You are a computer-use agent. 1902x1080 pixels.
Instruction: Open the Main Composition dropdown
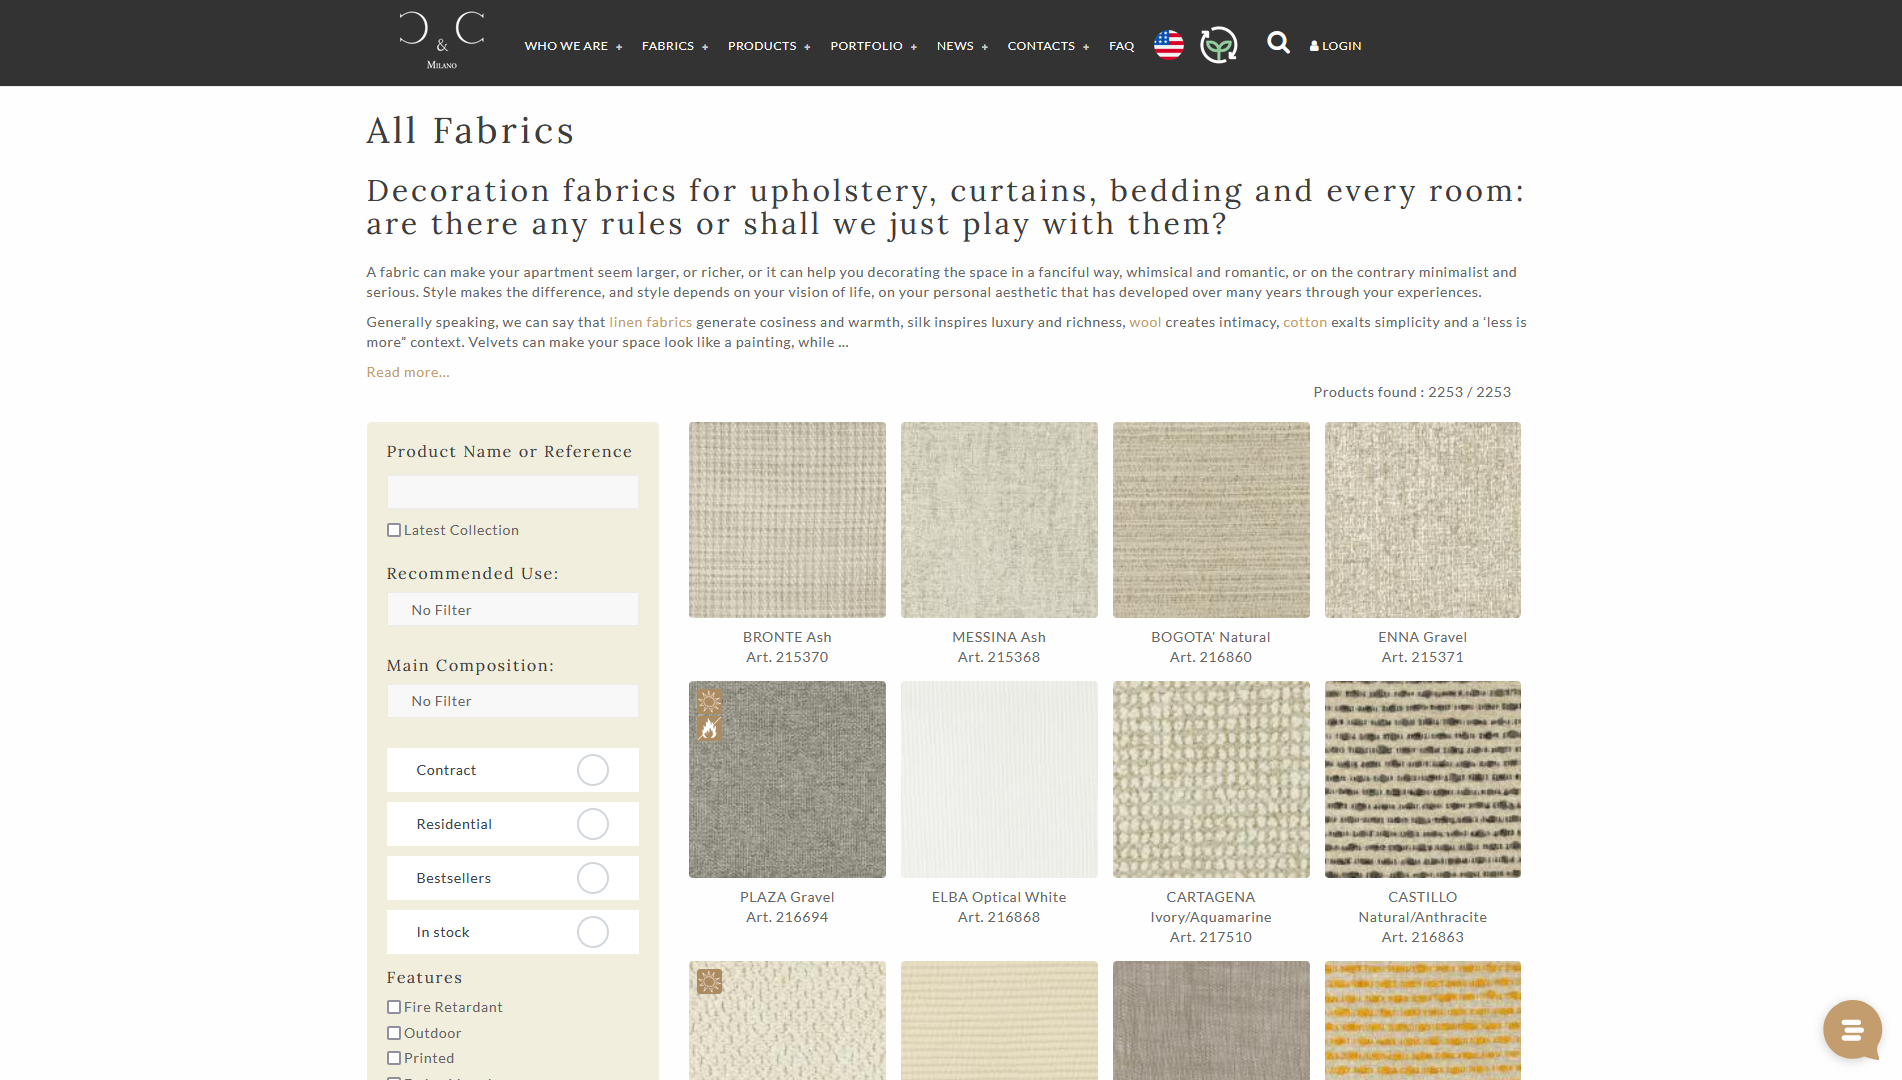[x=512, y=701]
